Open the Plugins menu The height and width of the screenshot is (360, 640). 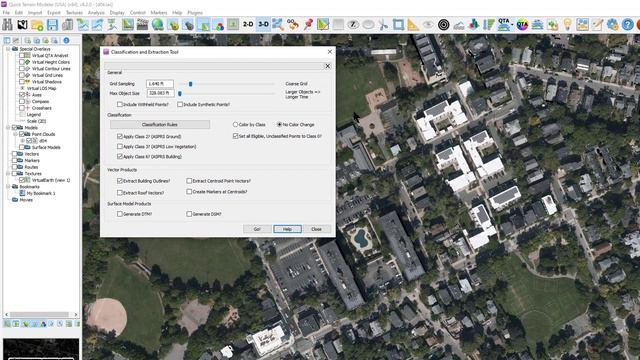(x=195, y=13)
